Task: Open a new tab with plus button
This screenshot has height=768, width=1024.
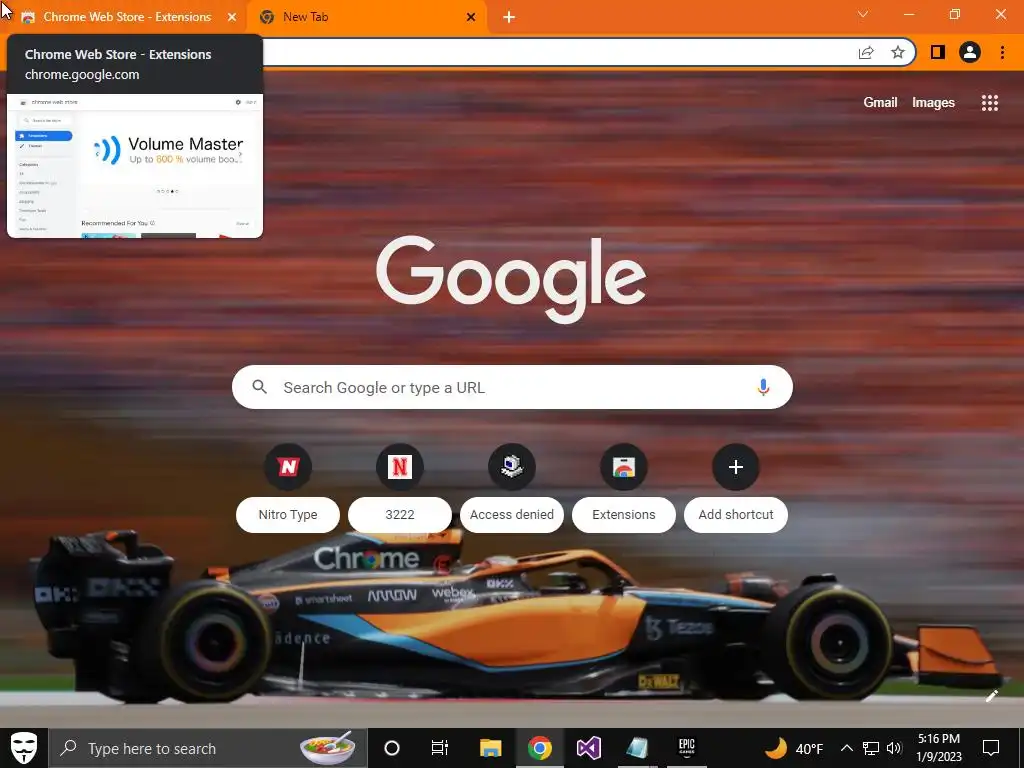Action: (509, 17)
